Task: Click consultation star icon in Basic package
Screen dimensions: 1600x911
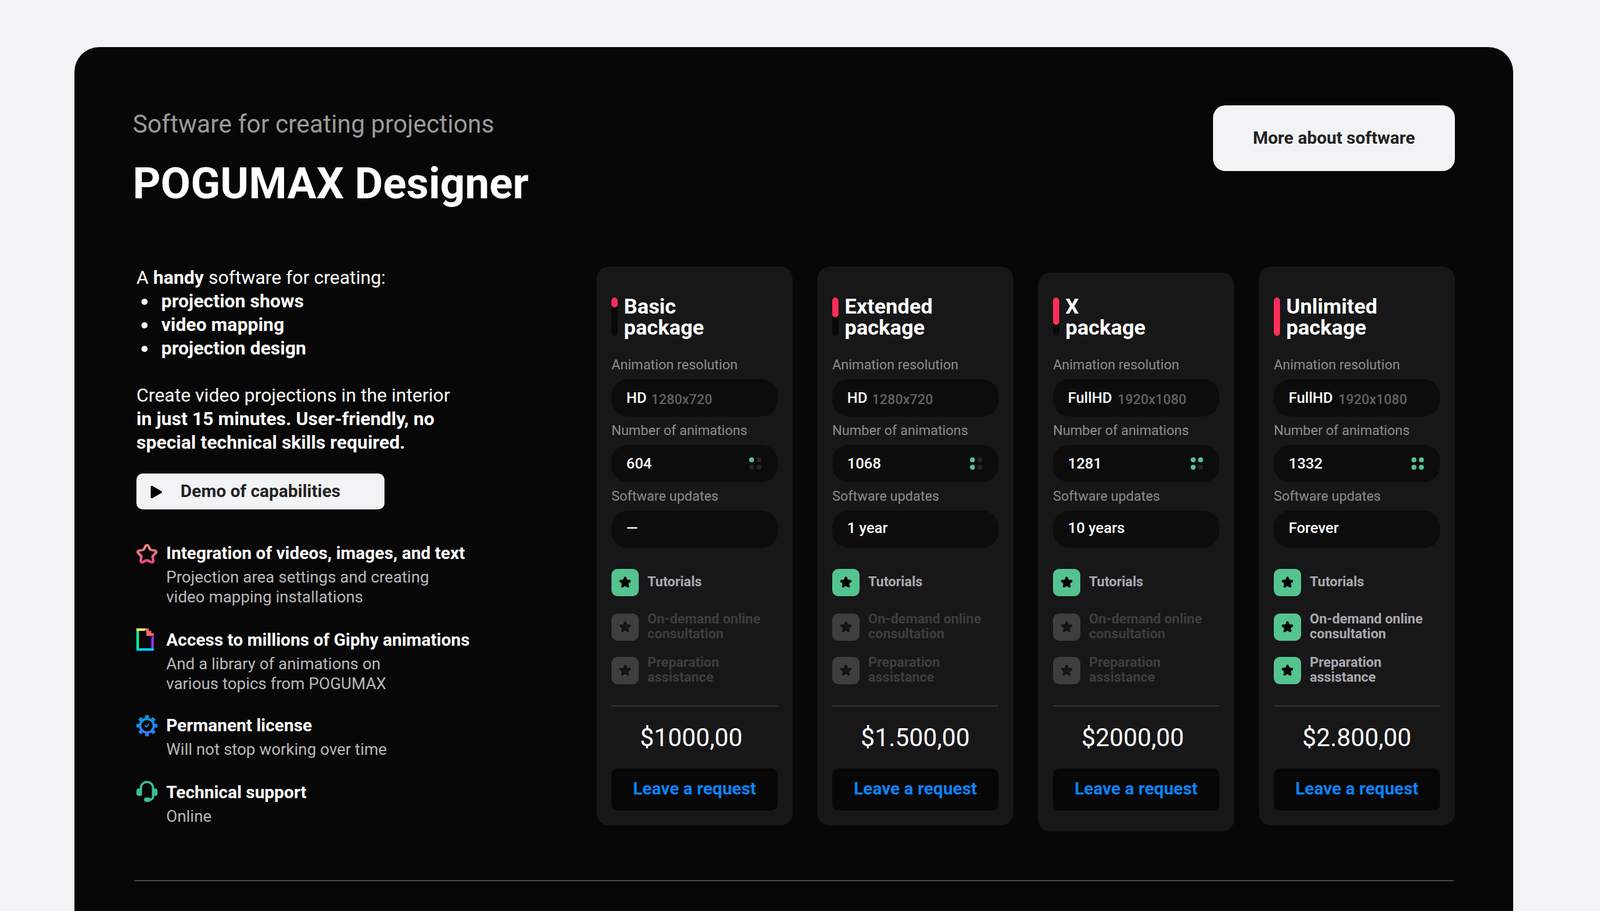Action: [x=625, y=627]
